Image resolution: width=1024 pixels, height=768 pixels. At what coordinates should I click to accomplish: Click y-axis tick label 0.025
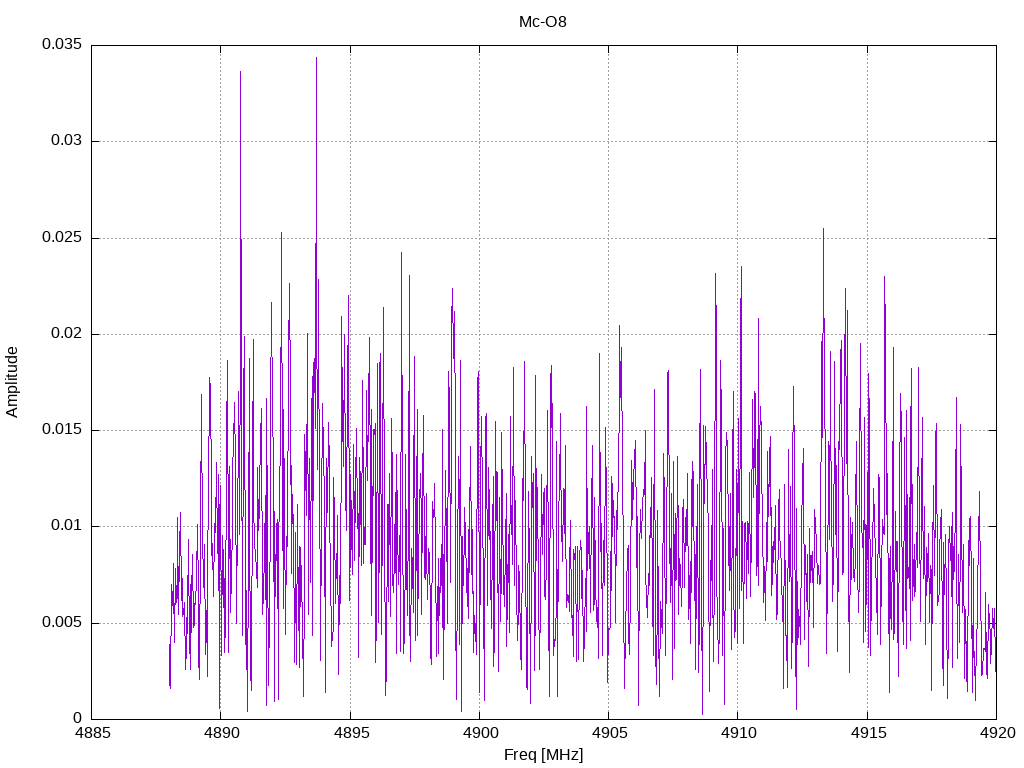[62, 237]
